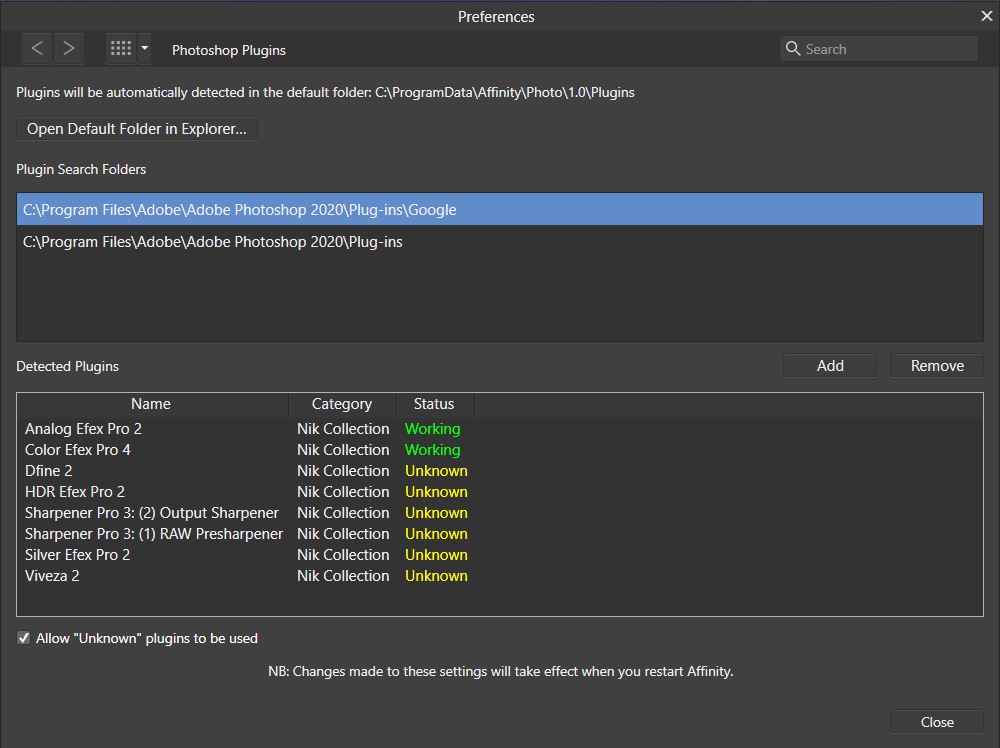Select the Adobe Photoshop 2020\Plug-ins folder
This screenshot has width=1000, height=748.
click(499, 242)
